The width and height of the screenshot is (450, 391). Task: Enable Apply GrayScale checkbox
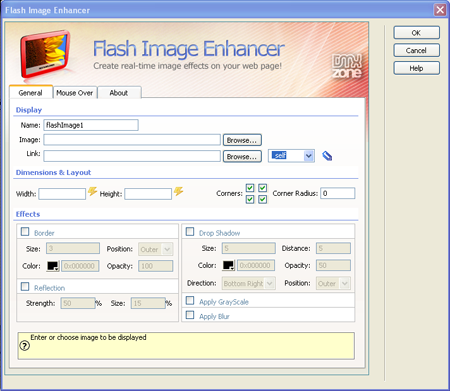(x=190, y=301)
